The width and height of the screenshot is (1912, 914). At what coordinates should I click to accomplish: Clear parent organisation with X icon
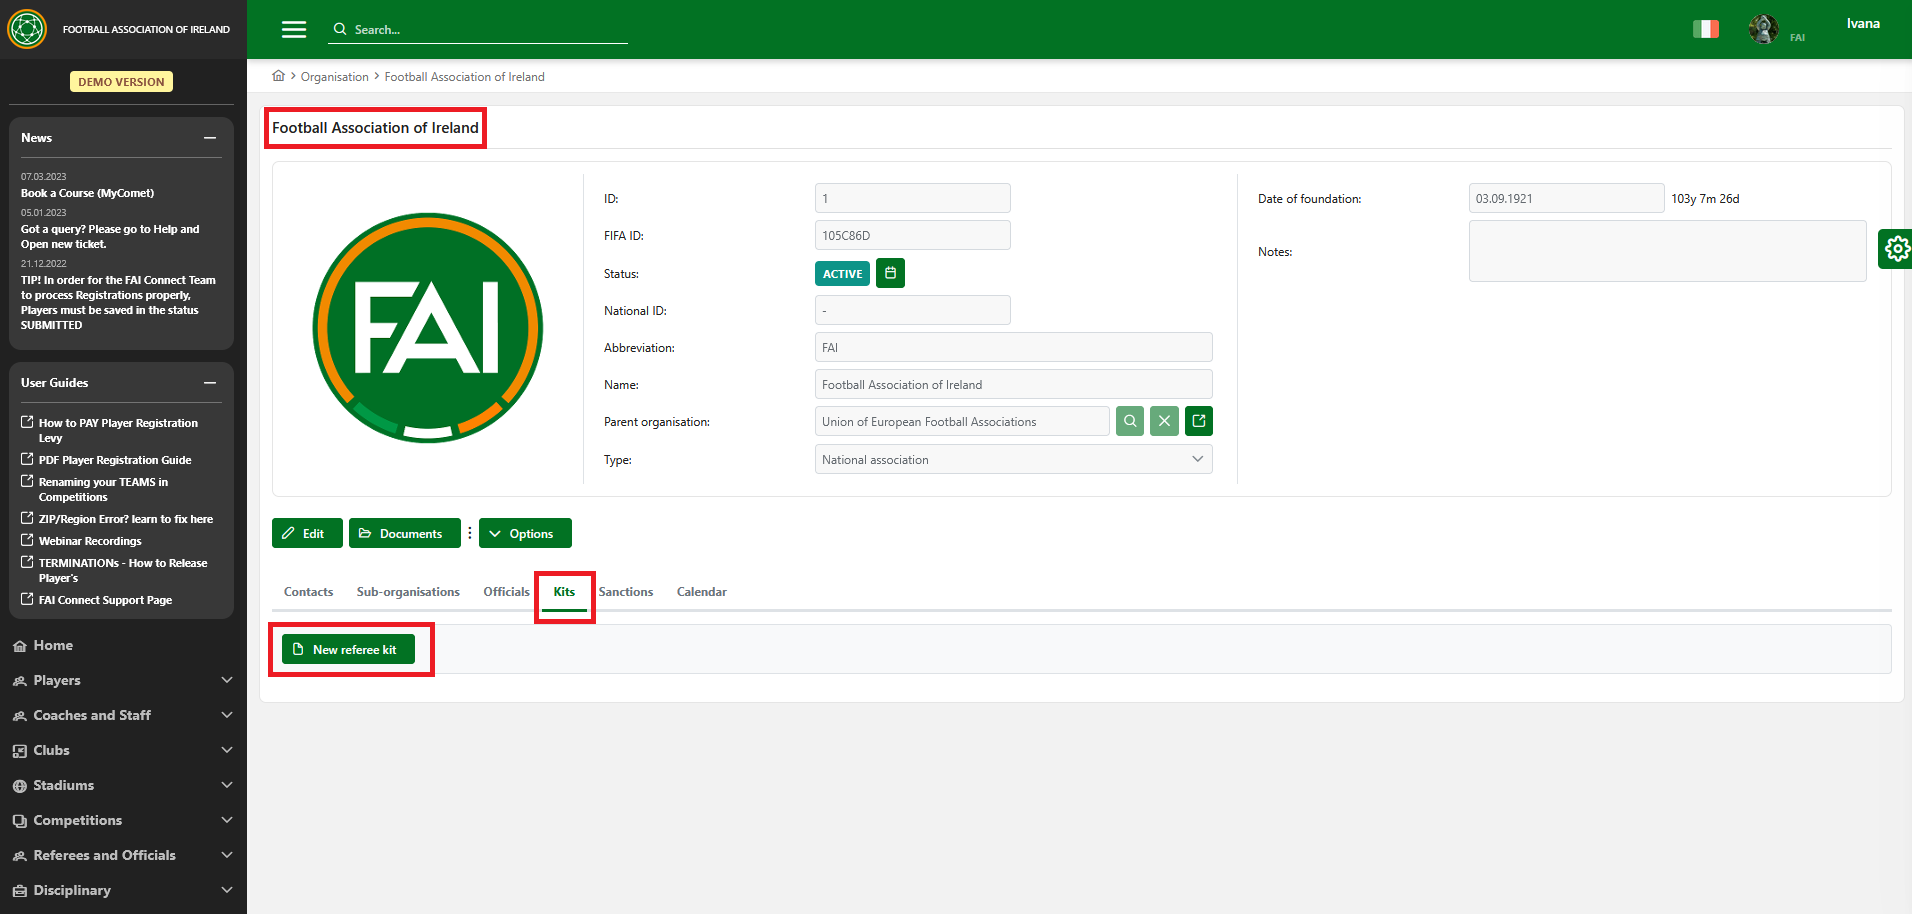click(x=1164, y=422)
